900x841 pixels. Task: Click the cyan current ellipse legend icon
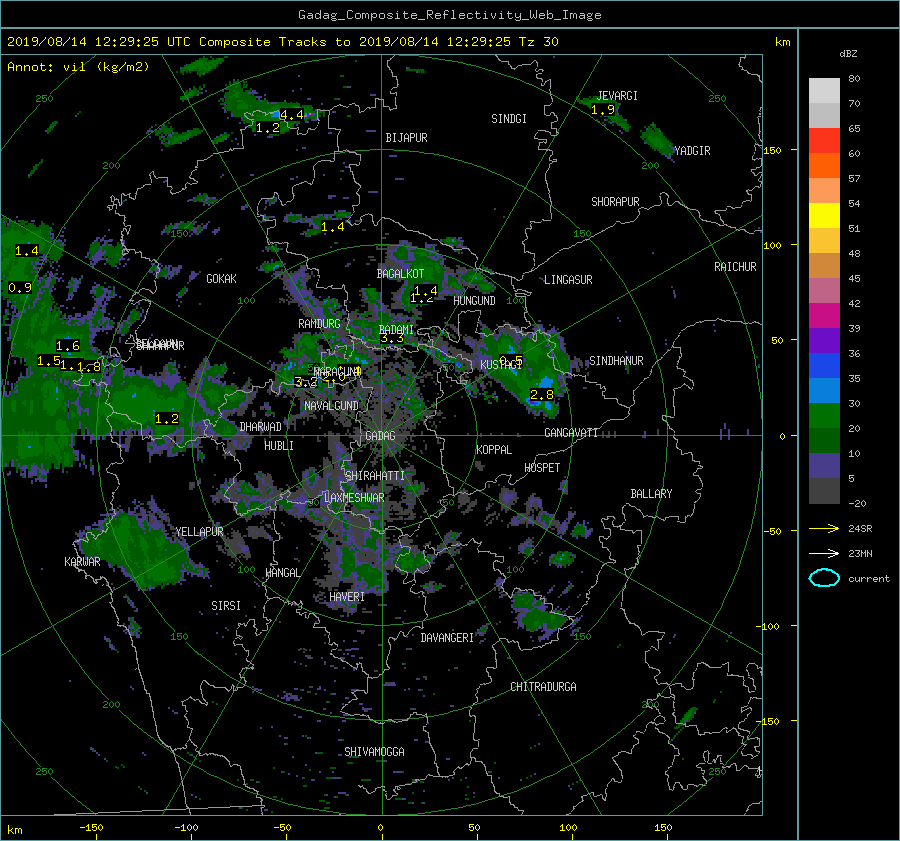click(x=824, y=578)
